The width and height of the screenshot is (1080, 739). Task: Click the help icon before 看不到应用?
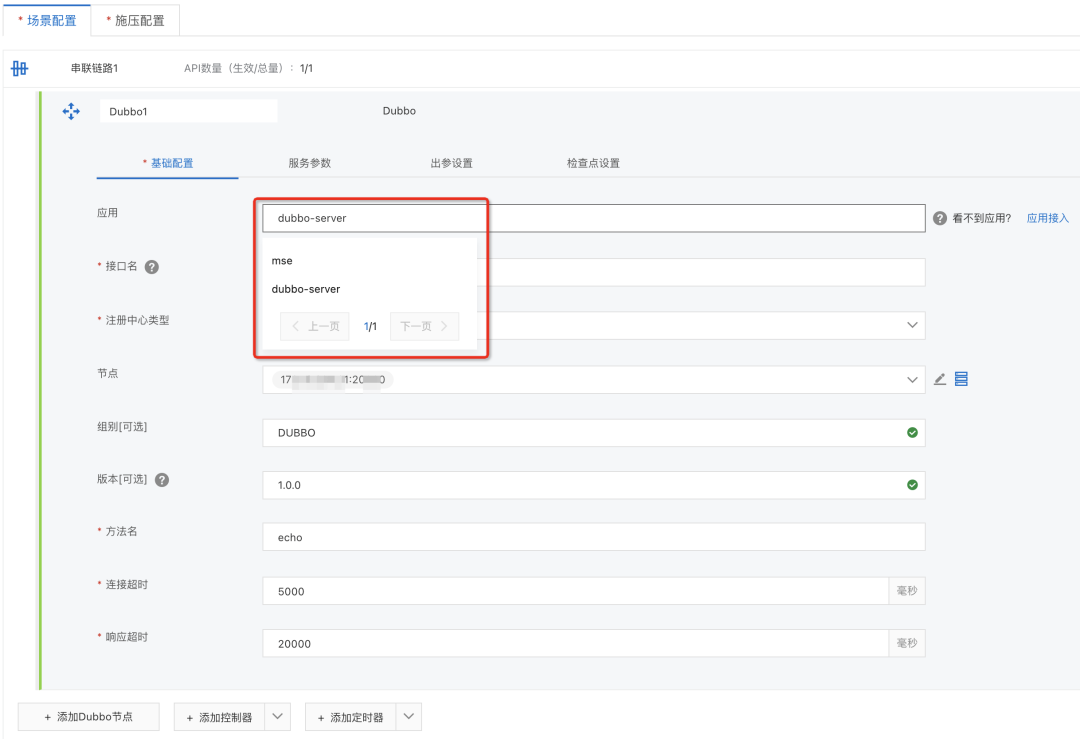[939, 218]
